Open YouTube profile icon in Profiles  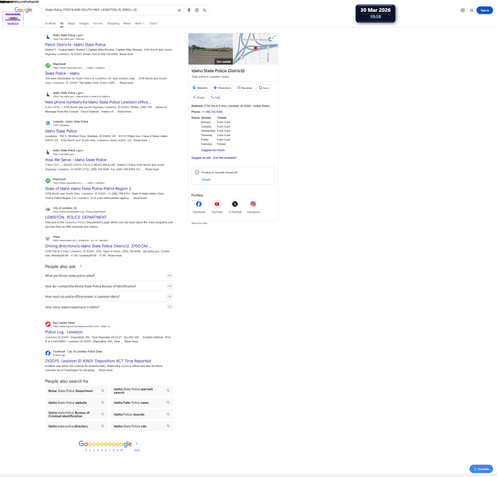[x=217, y=204]
